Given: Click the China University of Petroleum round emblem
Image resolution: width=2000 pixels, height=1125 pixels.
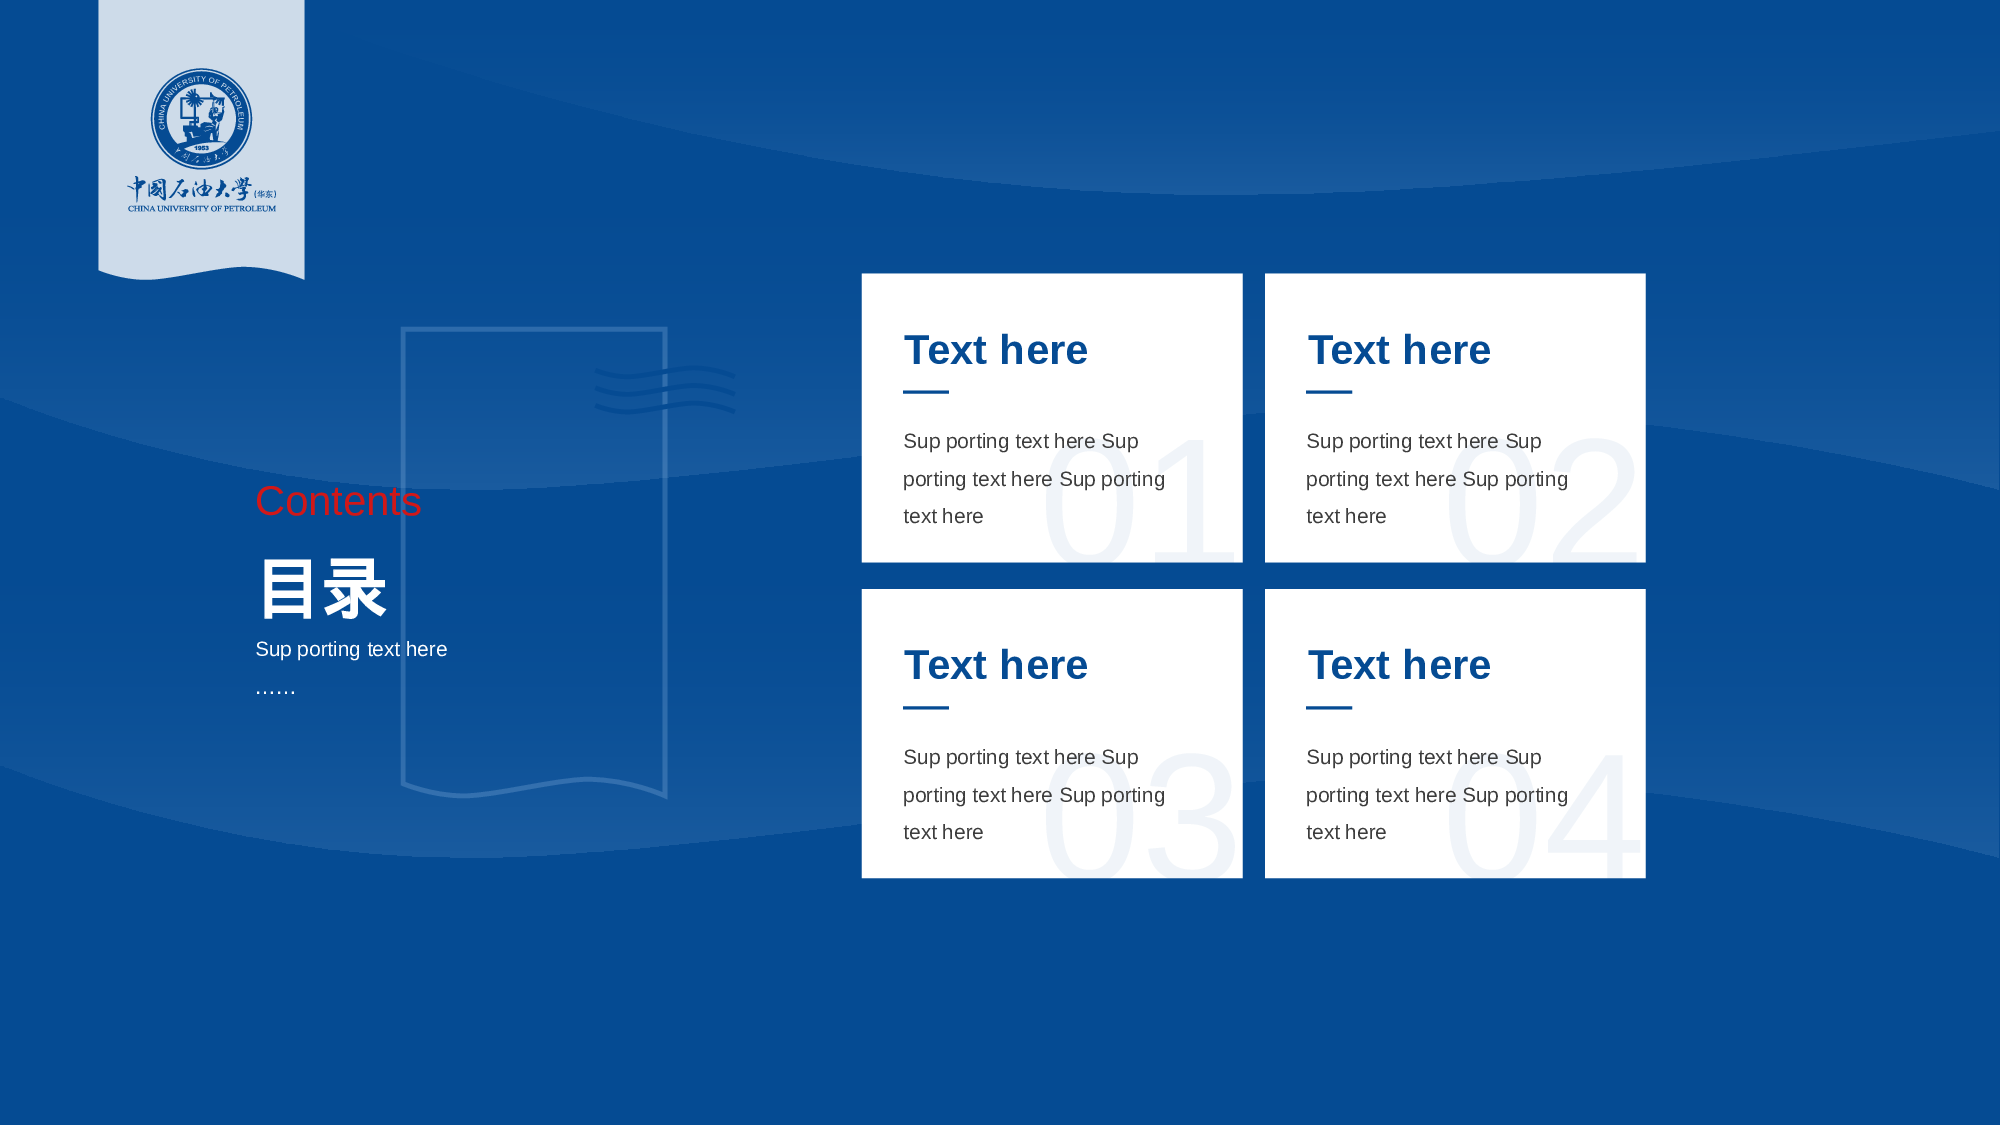Looking at the screenshot, I should click(x=201, y=119).
